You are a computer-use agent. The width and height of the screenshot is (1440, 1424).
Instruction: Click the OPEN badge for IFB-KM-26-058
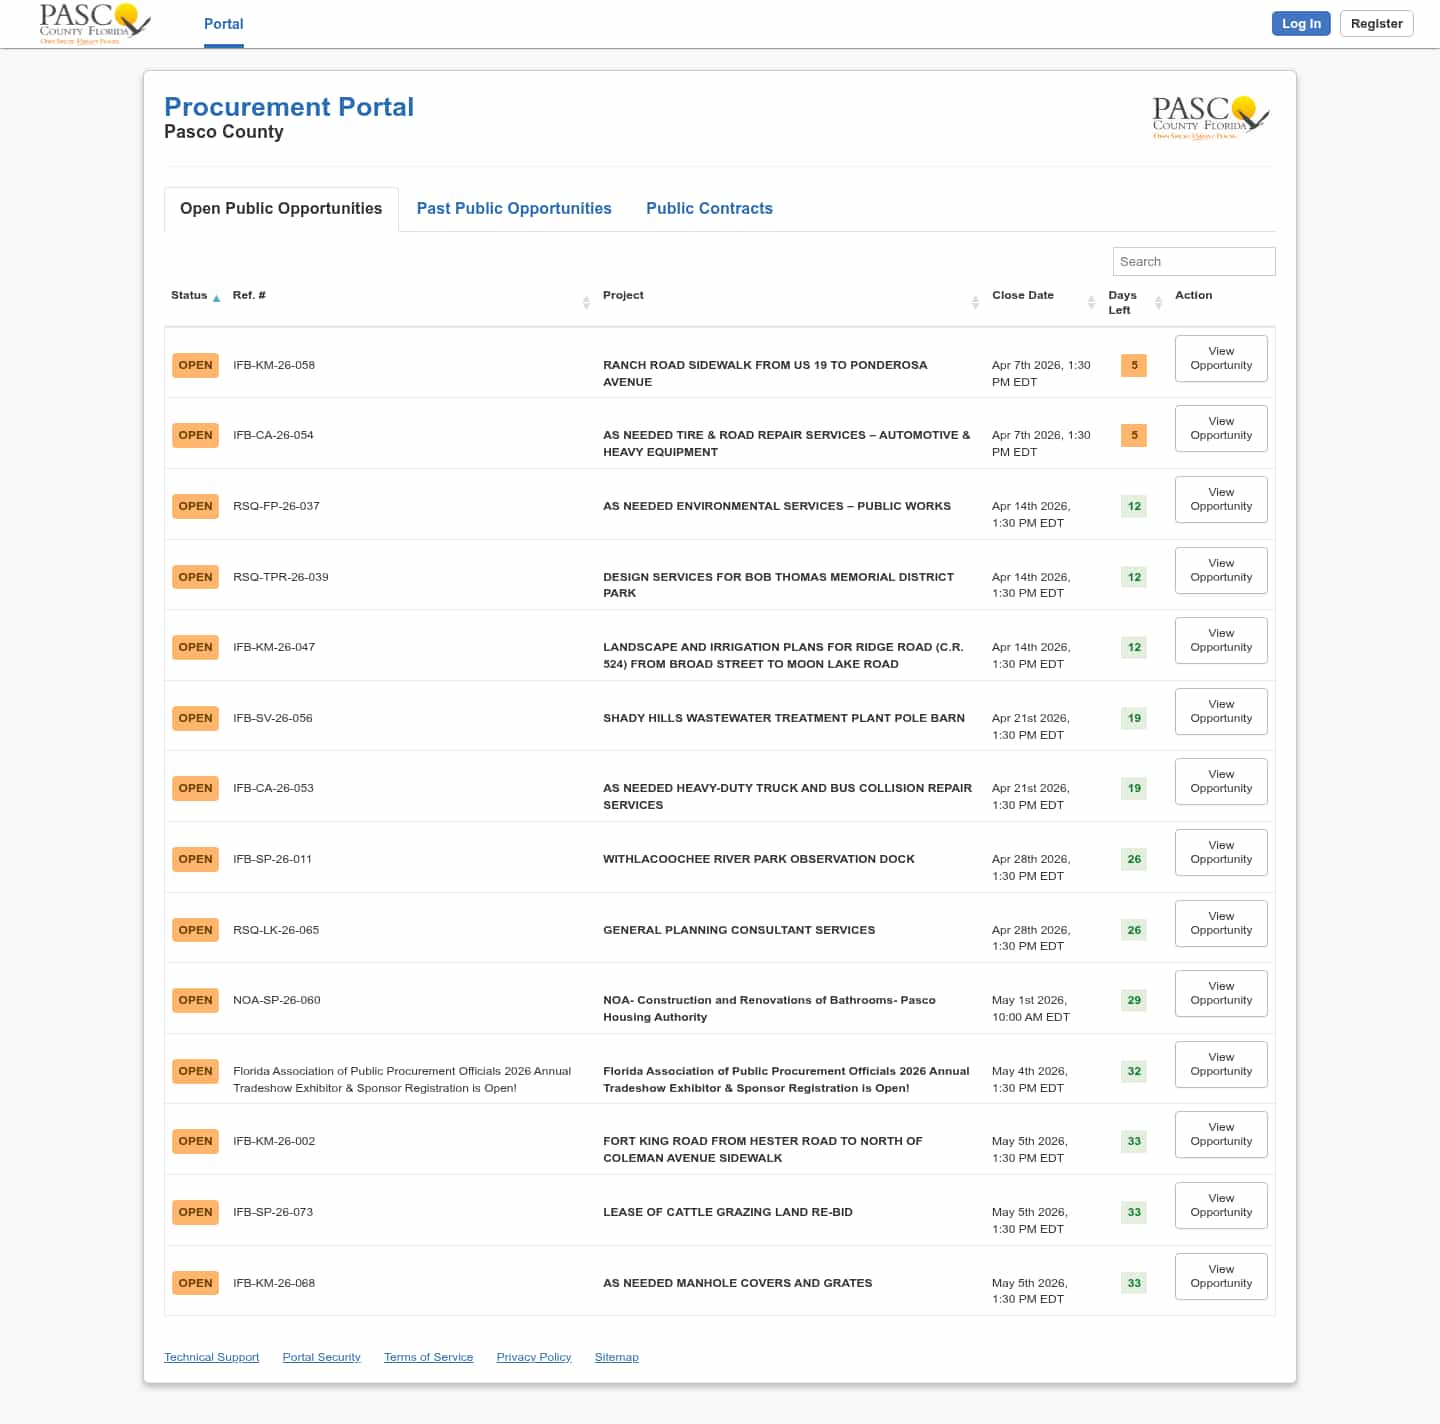[x=195, y=365]
